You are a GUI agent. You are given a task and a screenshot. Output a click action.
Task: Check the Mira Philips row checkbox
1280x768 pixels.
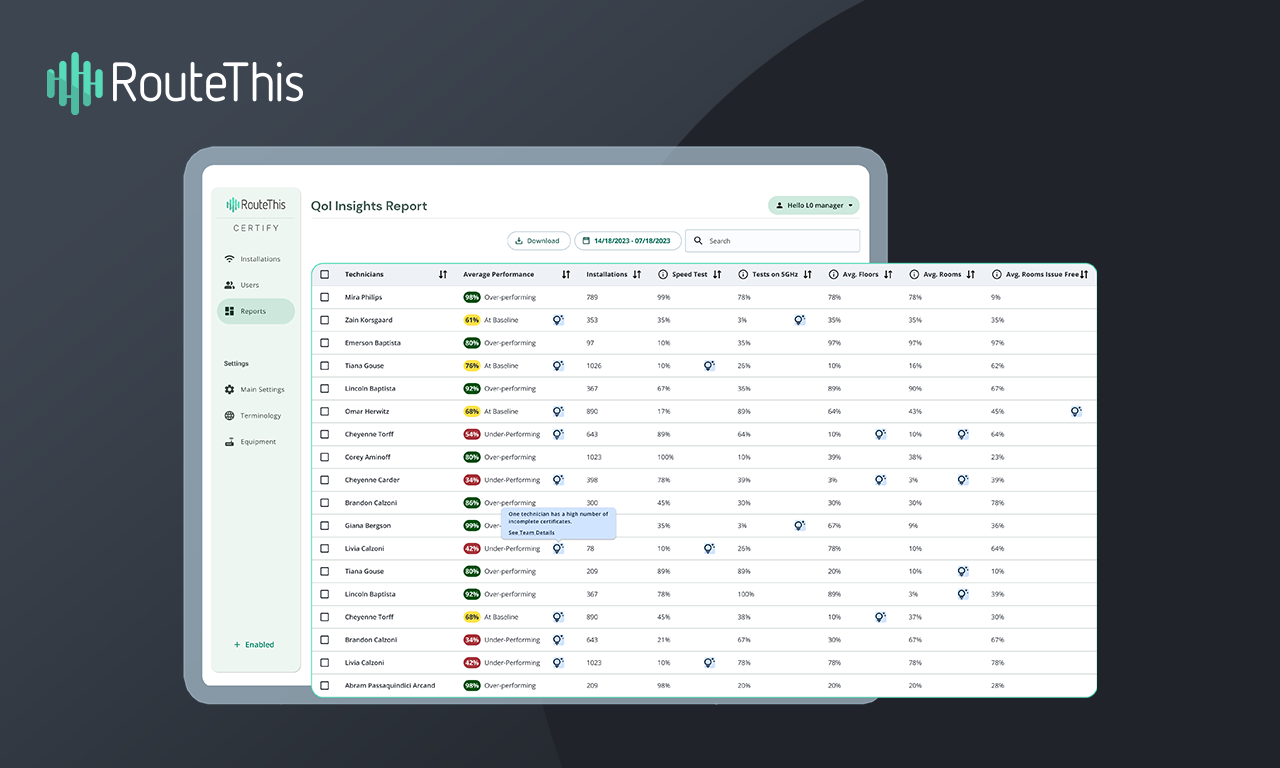pos(324,297)
